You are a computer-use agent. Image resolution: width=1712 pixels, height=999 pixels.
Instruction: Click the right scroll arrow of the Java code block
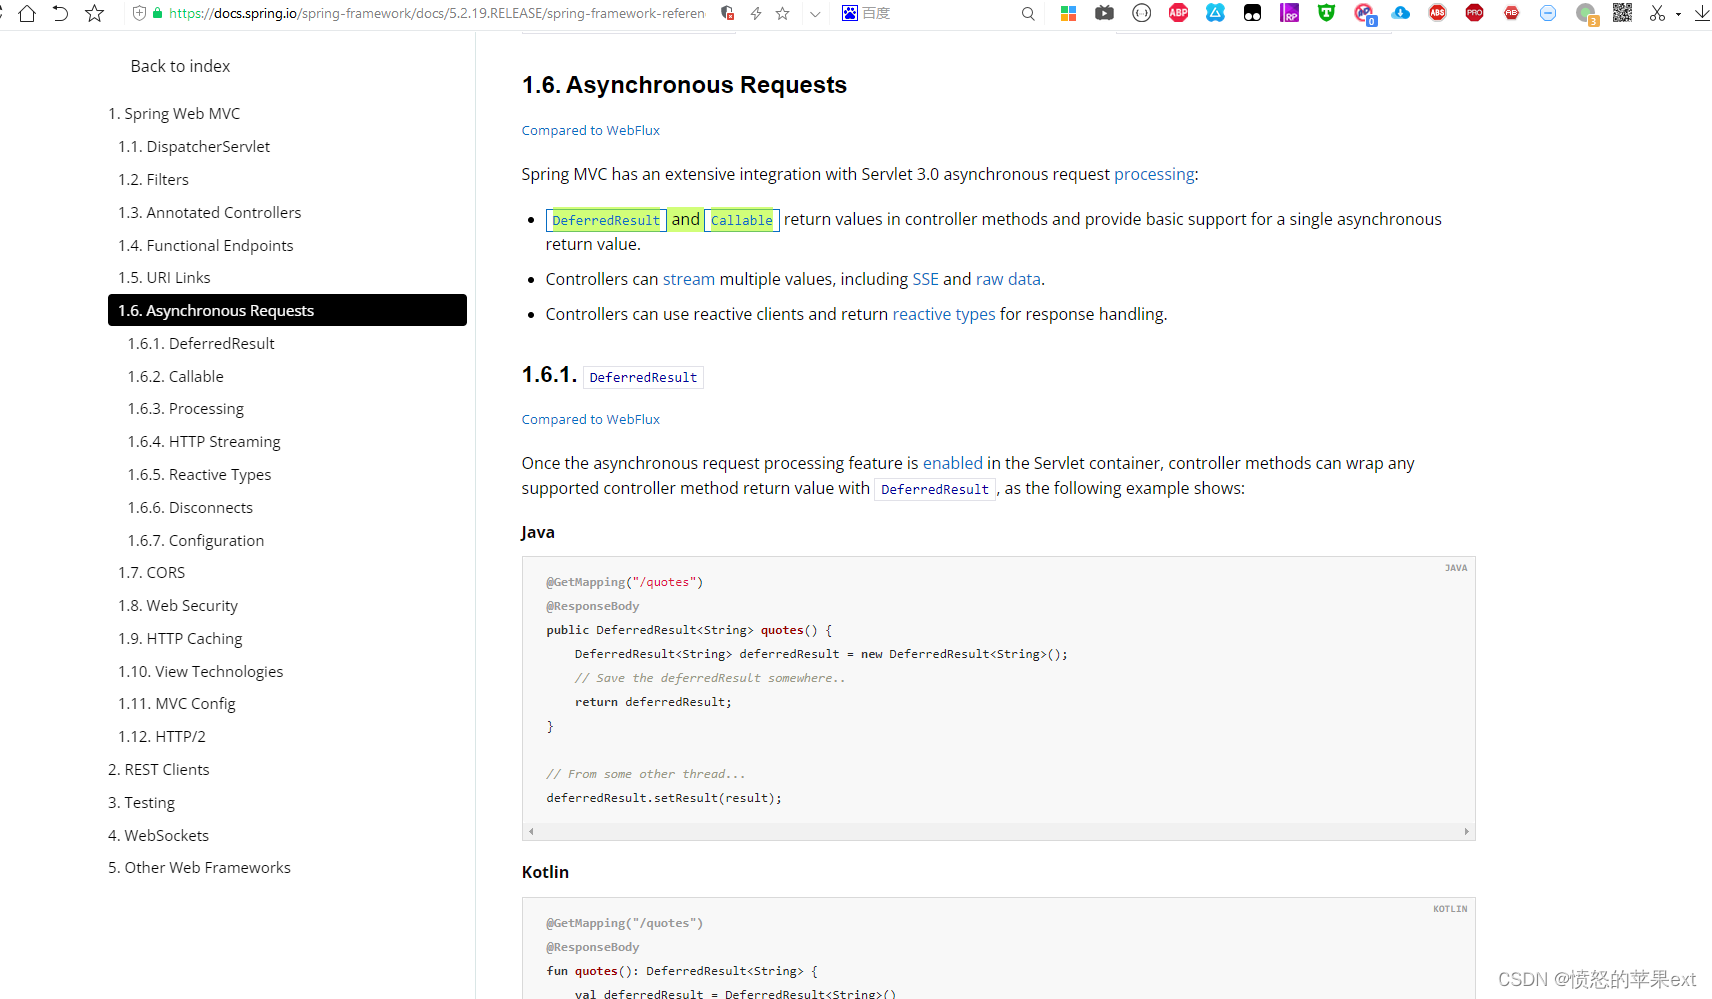pyautogui.click(x=1467, y=832)
